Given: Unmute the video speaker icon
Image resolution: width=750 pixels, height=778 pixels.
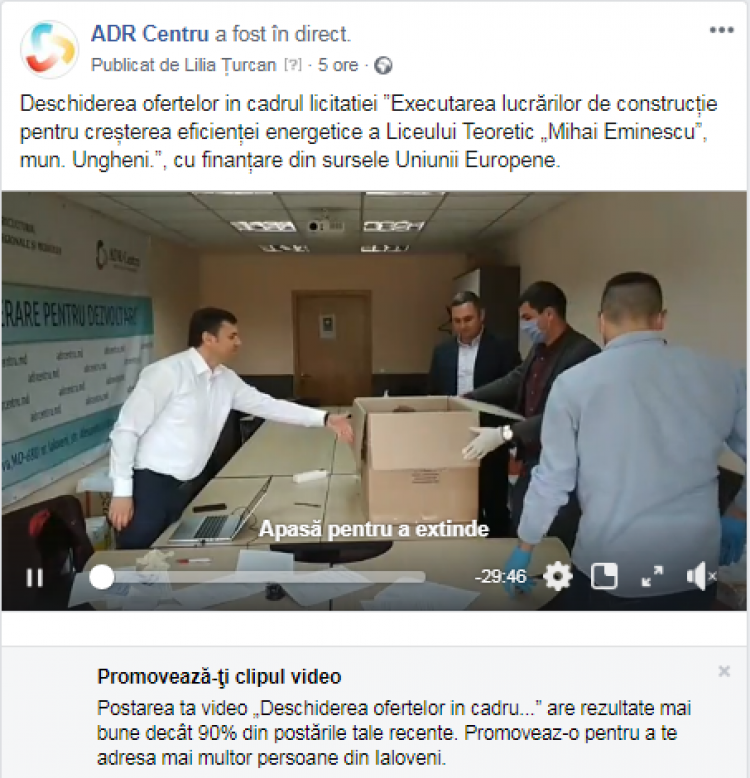Looking at the screenshot, I should [x=700, y=577].
